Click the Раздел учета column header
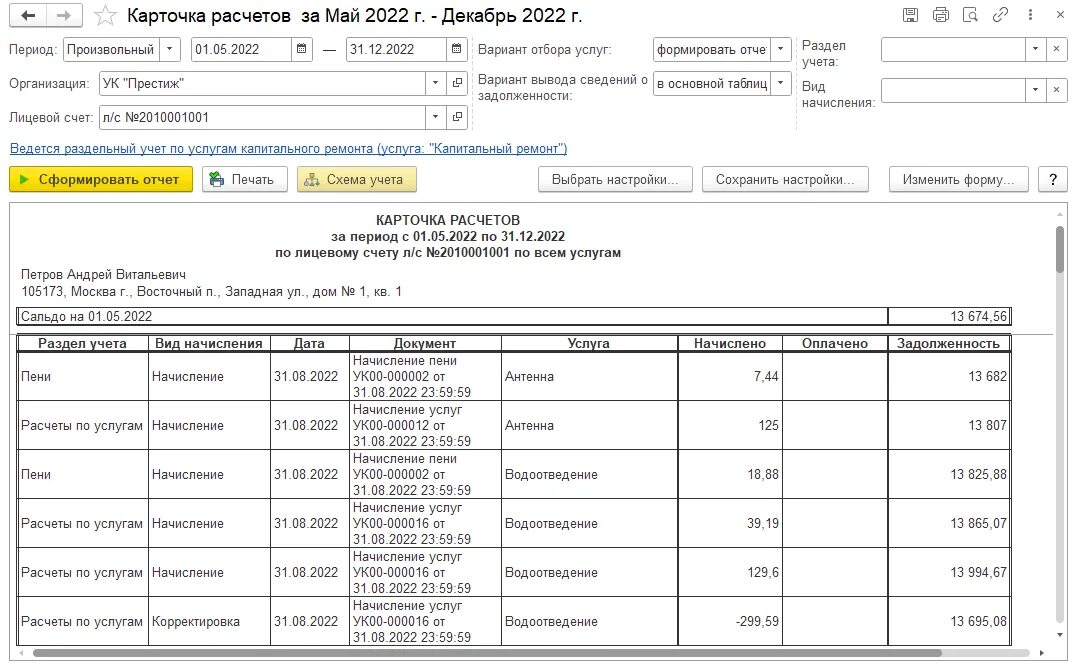The height and width of the screenshot is (665, 1077). click(x=82, y=343)
